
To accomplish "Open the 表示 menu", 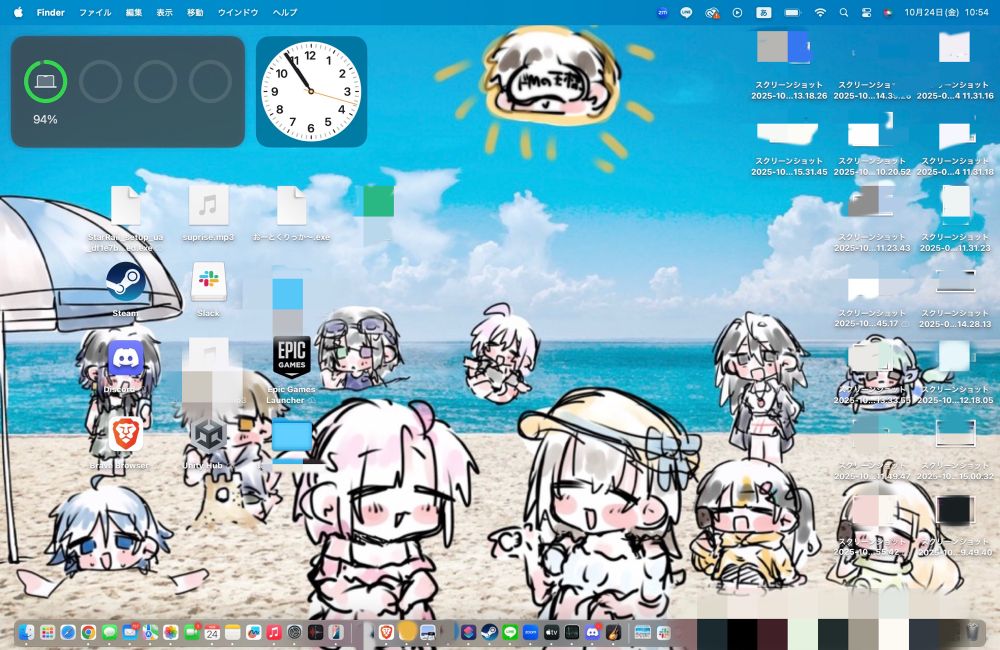I will 165,12.
